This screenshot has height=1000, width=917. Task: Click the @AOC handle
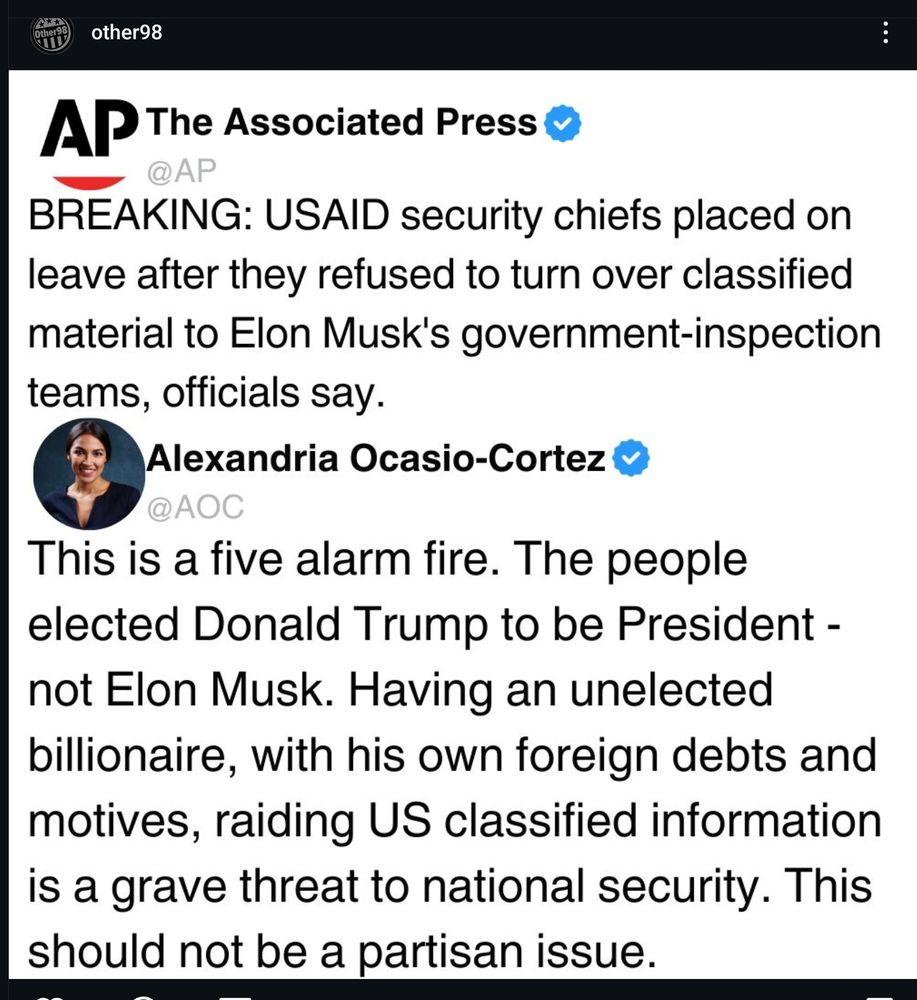(x=195, y=507)
